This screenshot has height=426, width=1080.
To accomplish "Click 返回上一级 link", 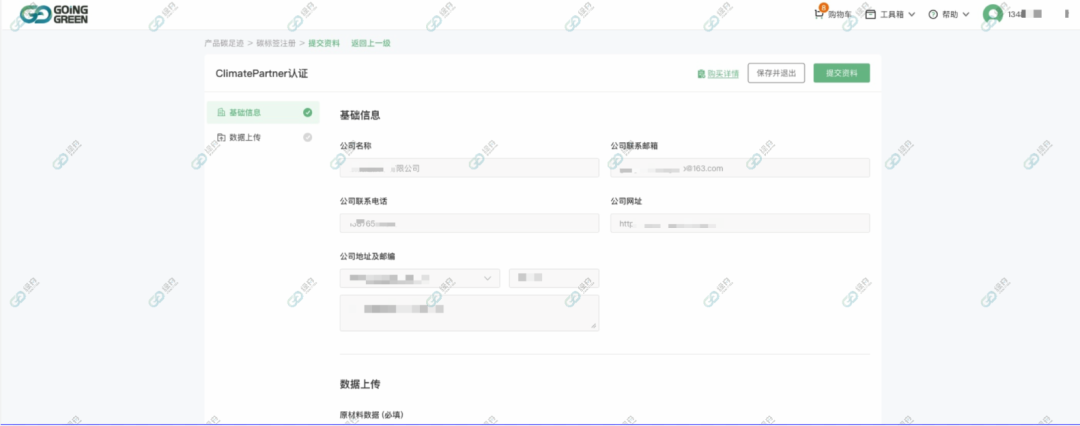I will pyautogui.click(x=371, y=43).
